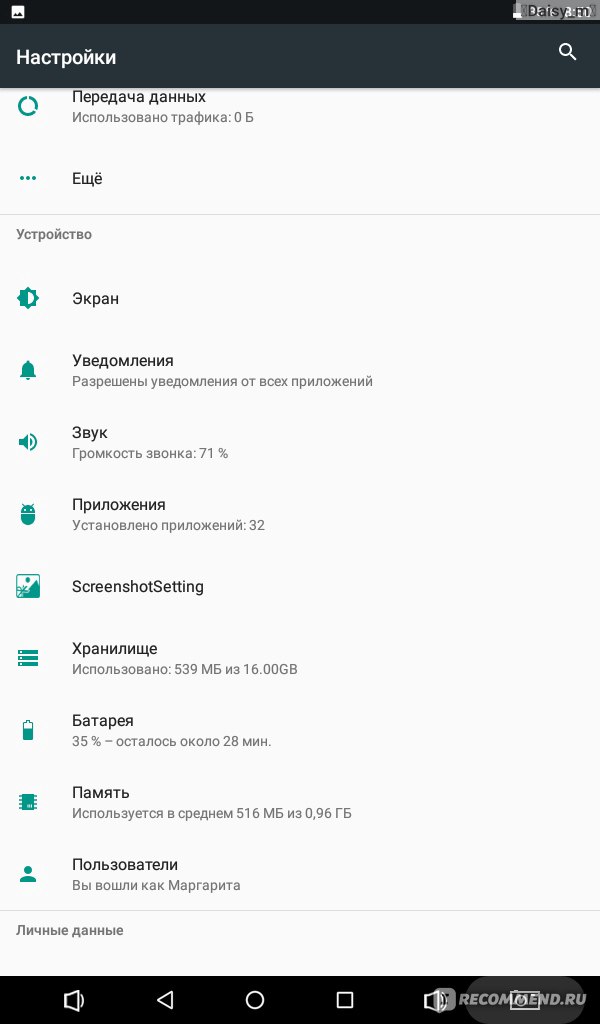Tap the Android back navigation button
600x1024 pixels.
click(x=165, y=1000)
